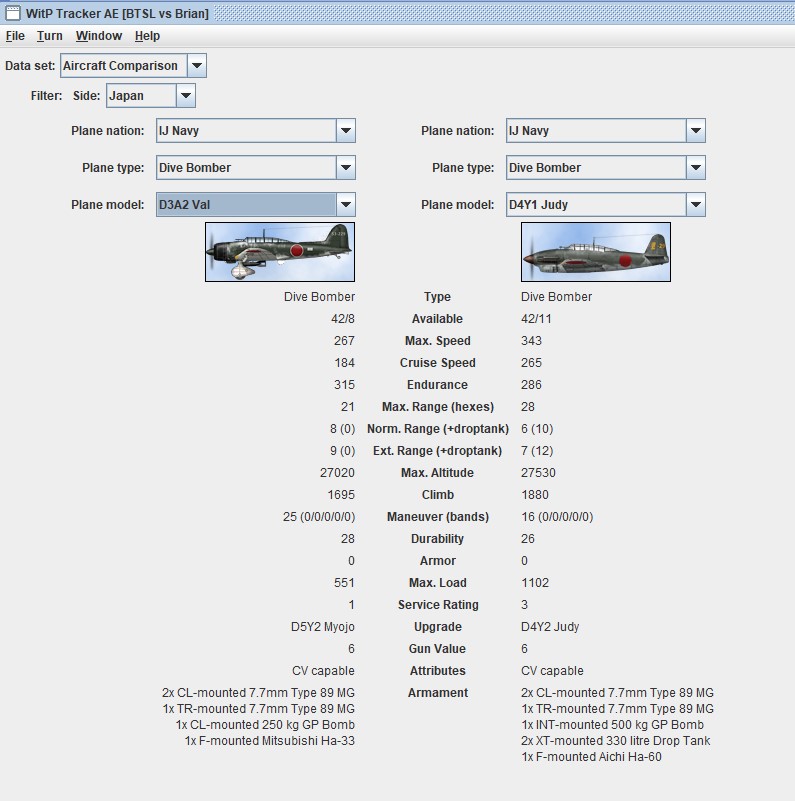Click 1x F-mounted Aichi Ha-60 entry
The width and height of the screenshot is (795, 801).
592,757
